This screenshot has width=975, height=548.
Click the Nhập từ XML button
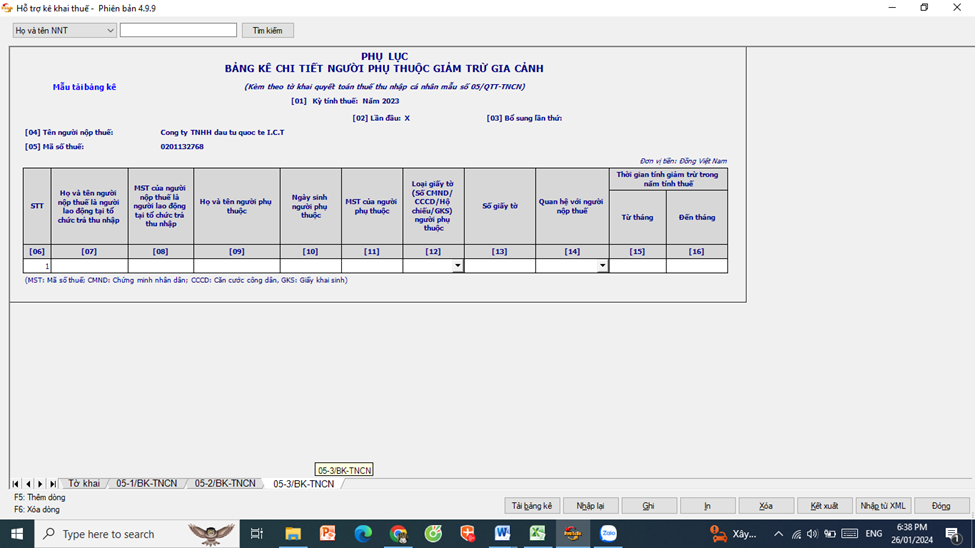[x=883, y=506]
